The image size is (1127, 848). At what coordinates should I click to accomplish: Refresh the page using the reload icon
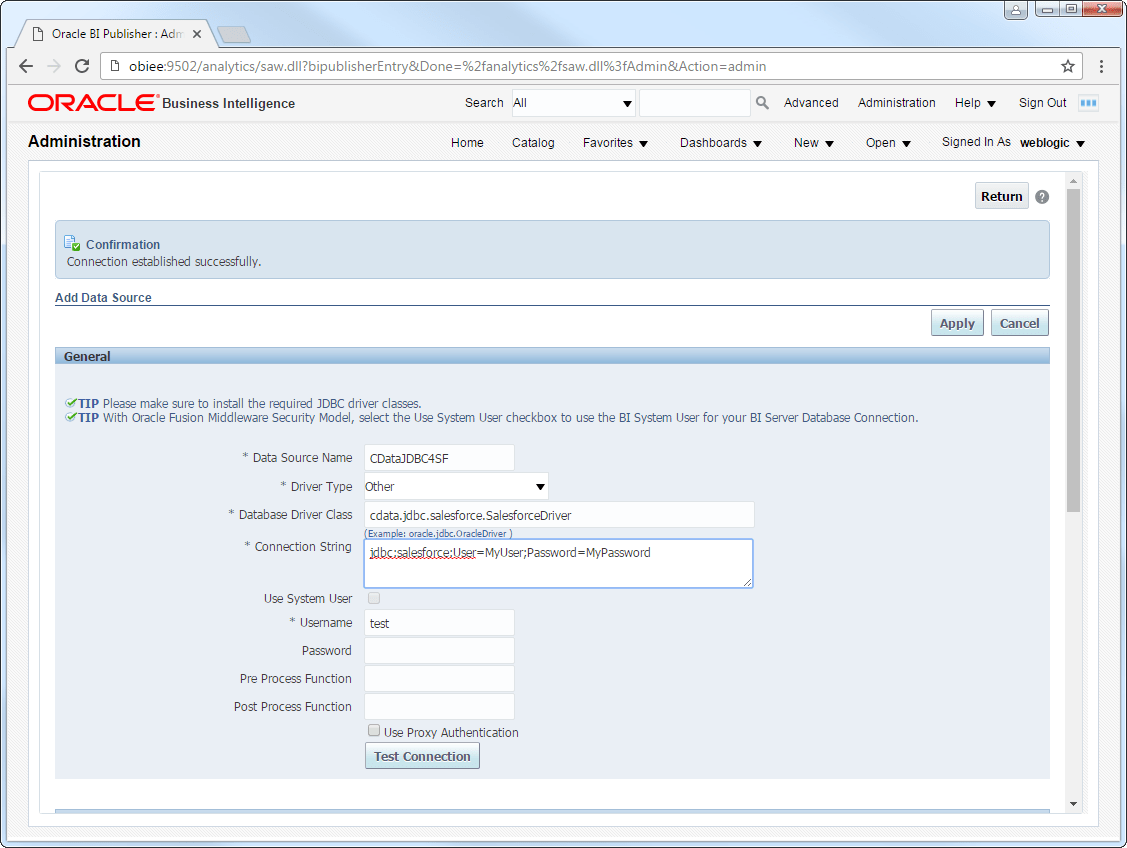click(83, 66)
